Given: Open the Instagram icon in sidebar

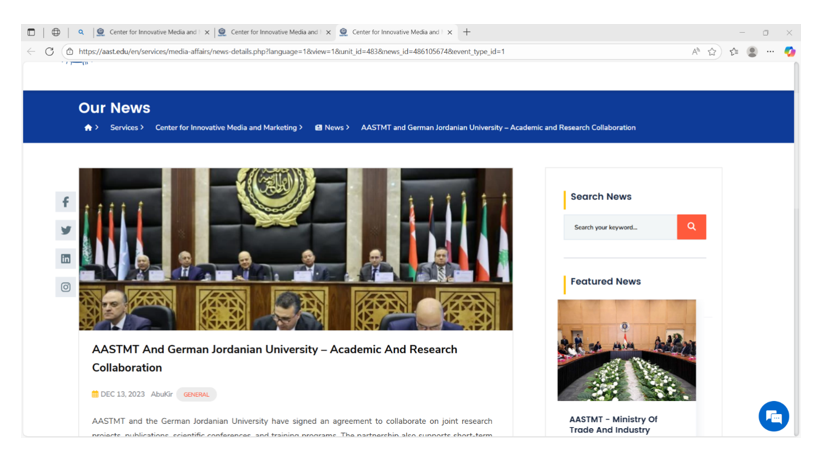Looking at the screenshot, I should click(x=66, y=287).
